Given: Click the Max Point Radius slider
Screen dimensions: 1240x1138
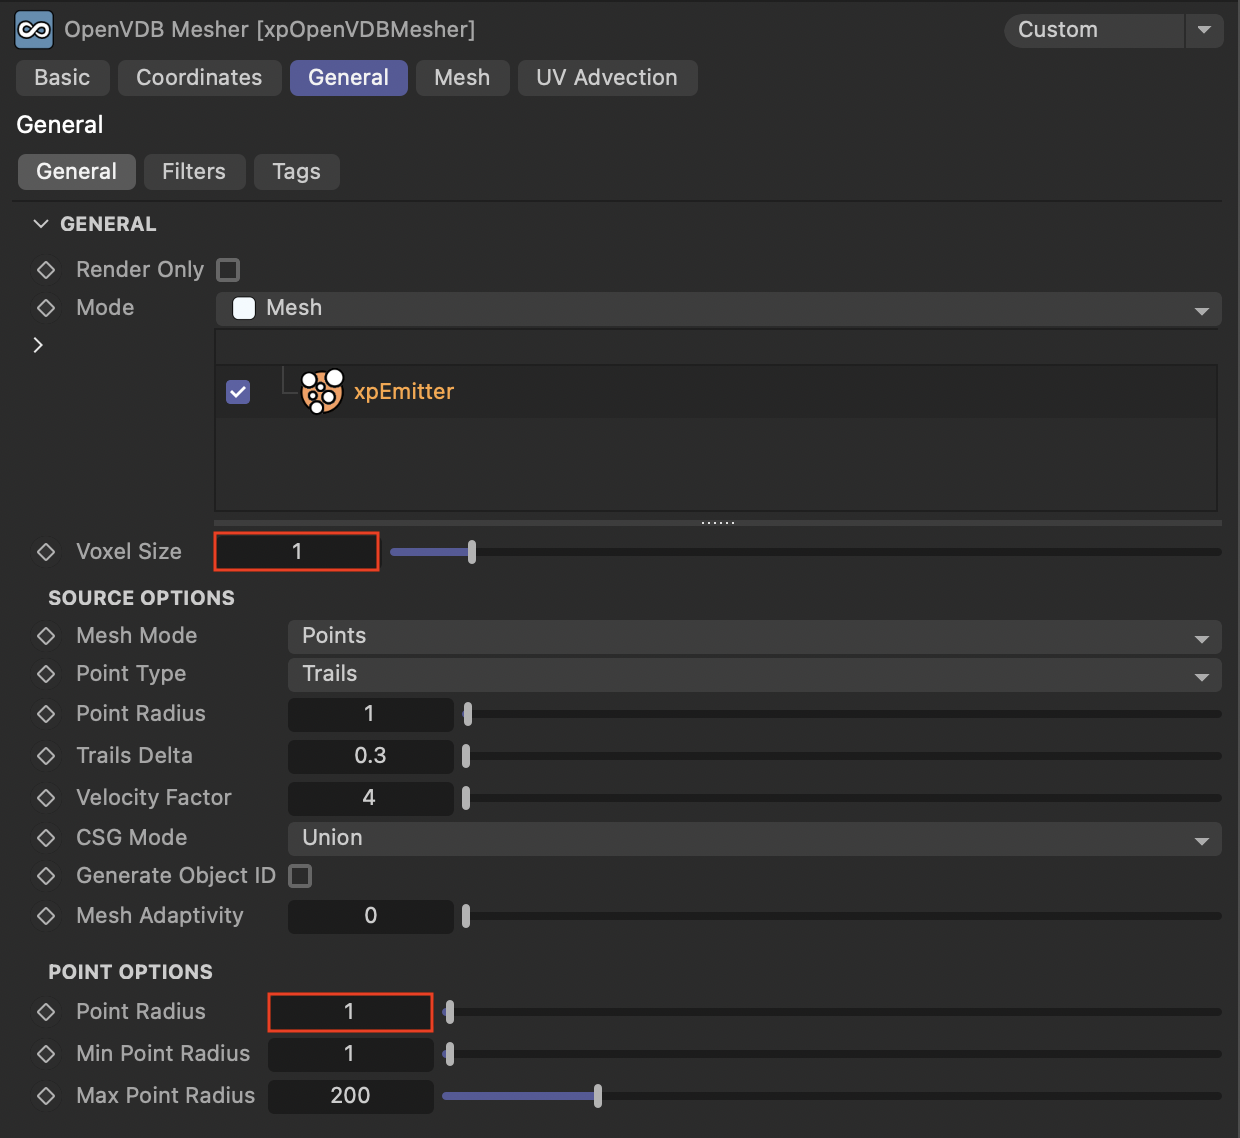Looking at the screenshot, I should 832,1096.
